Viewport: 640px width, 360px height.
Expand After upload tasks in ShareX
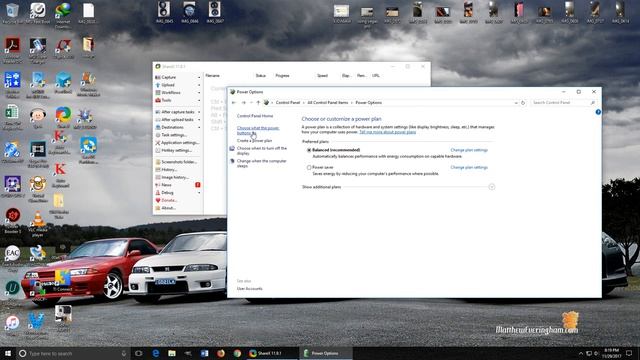tap(178, 120)
